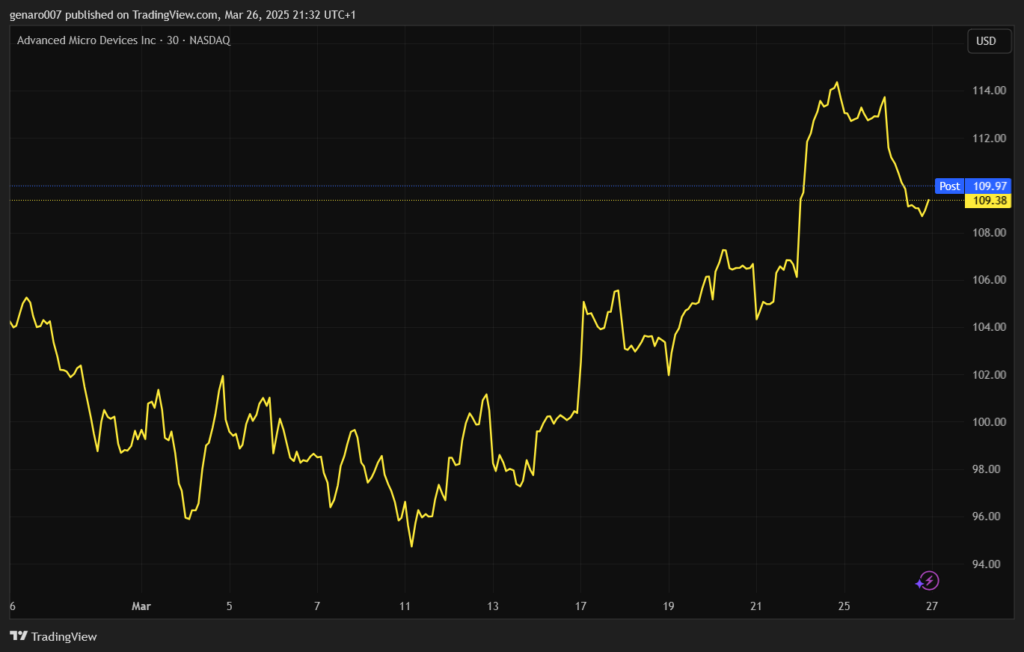Open the USD currency selector
This screenshot has height=652, width=1024.
pyautogui.click(x=985, y=41)
